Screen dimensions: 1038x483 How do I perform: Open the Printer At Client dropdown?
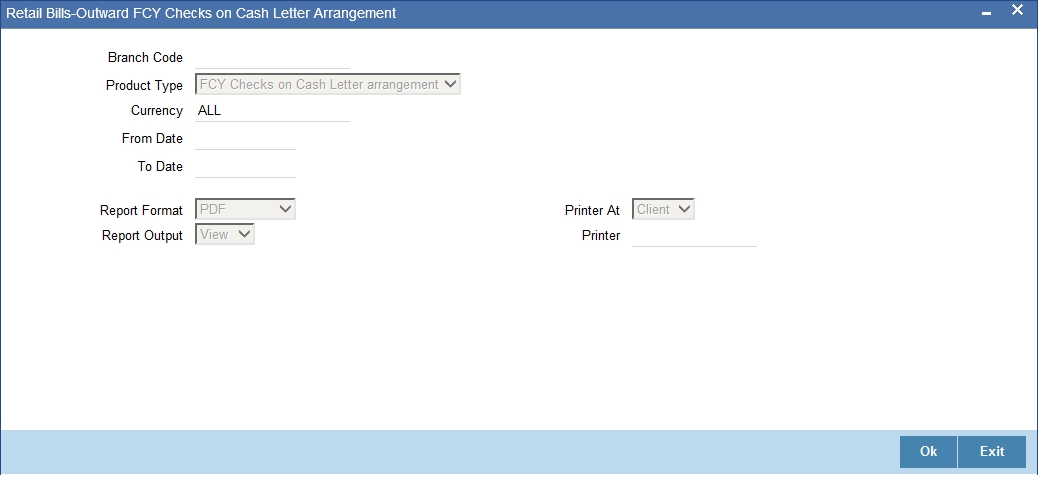(x=663, y=209)
